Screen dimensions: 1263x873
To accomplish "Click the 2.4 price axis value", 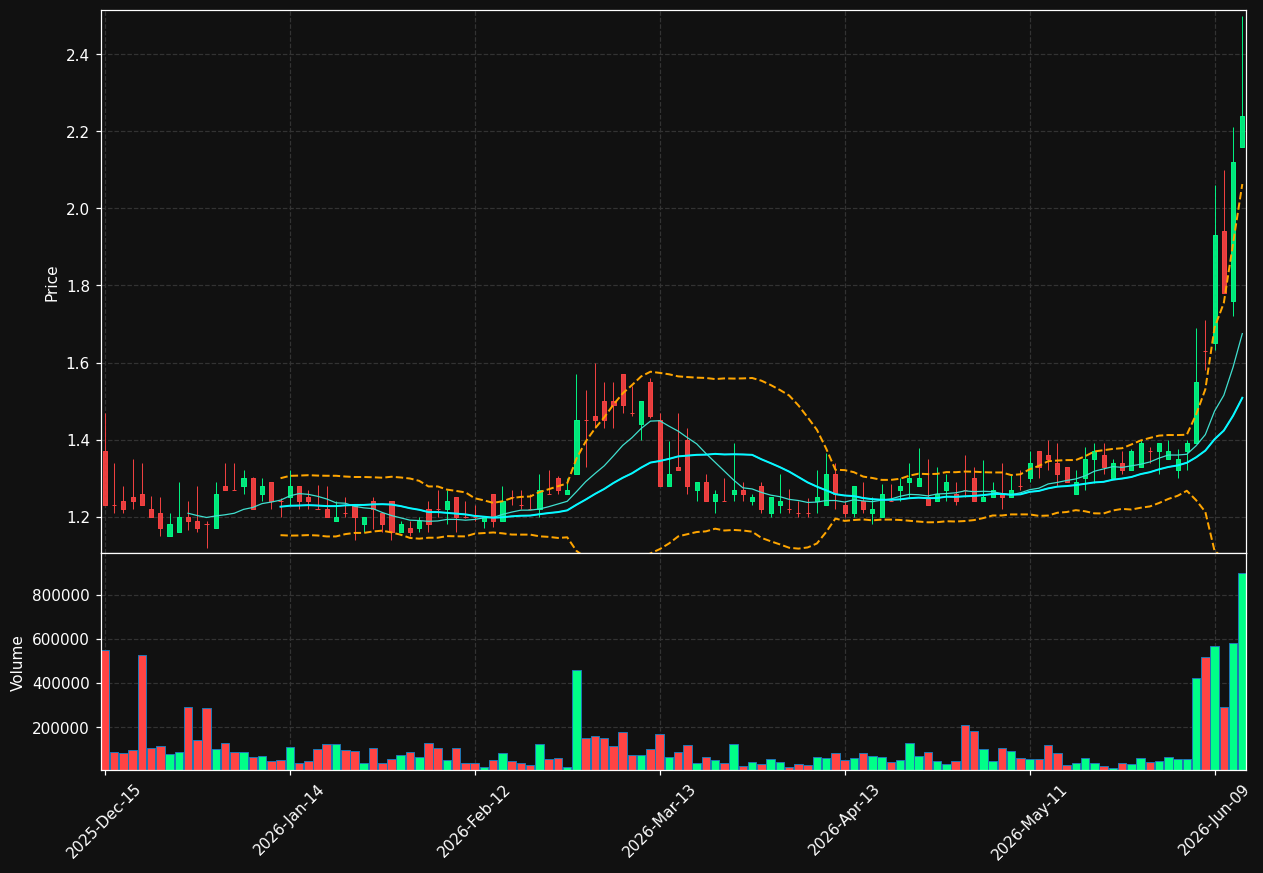I will (x=78, y=55).
